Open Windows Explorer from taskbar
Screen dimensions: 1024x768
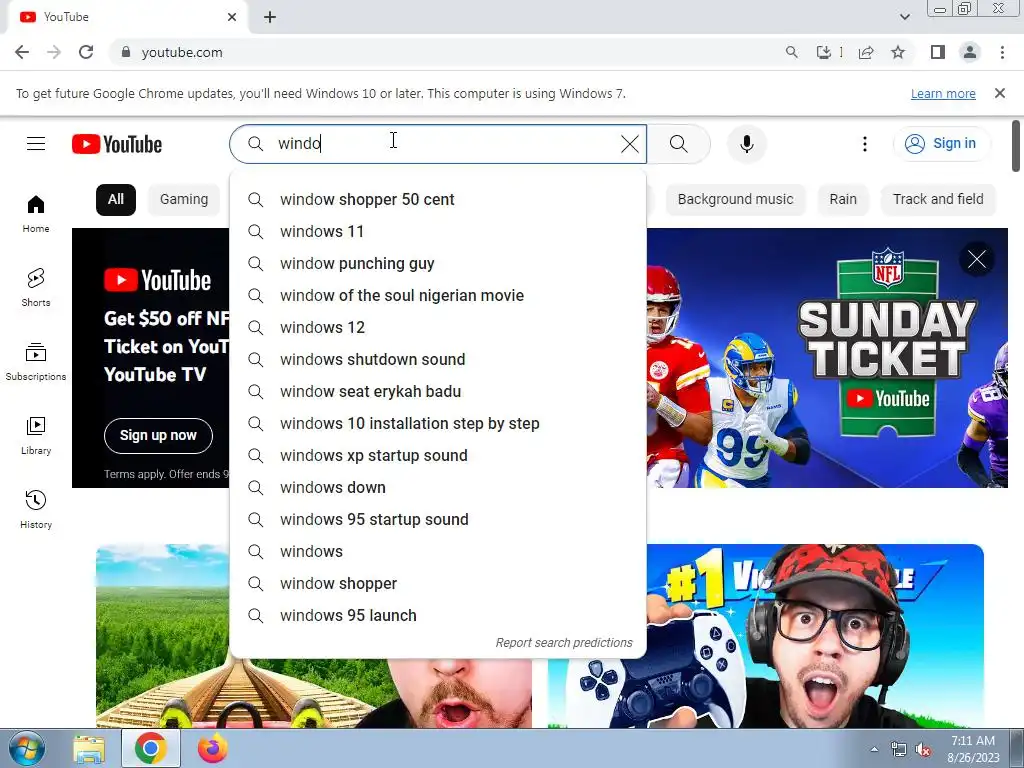89,748
